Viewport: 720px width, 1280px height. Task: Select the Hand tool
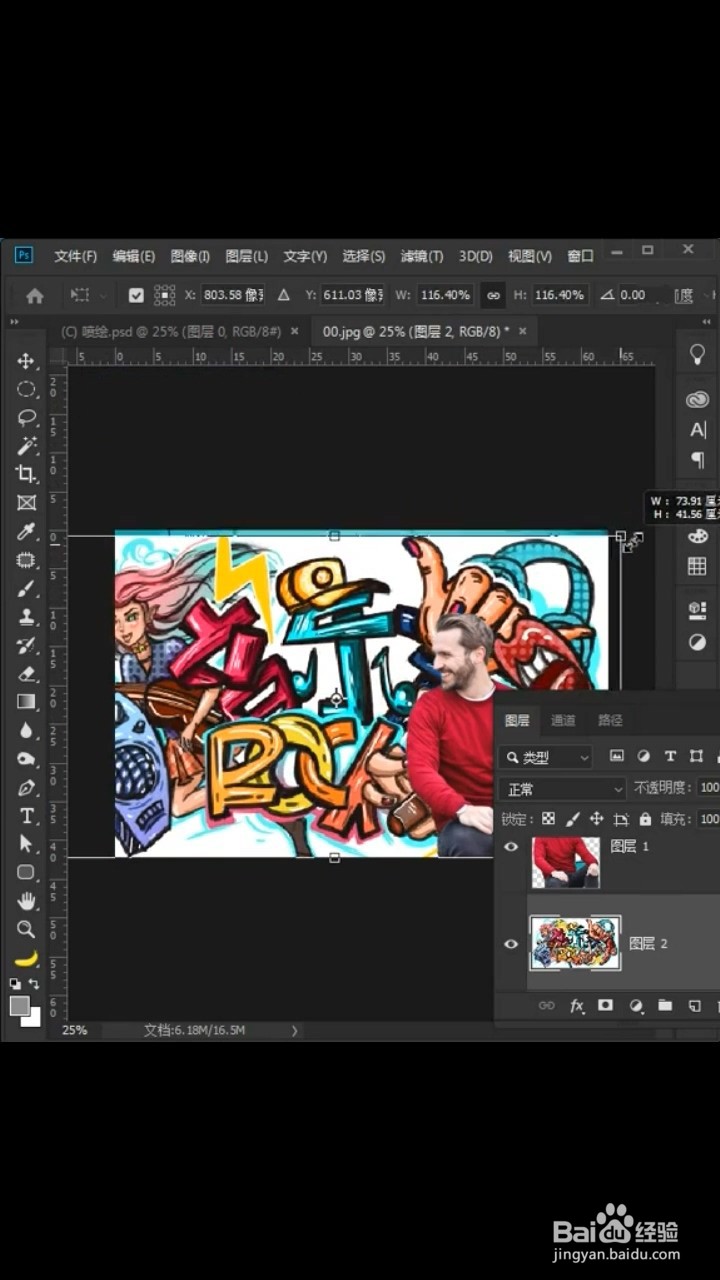tap(26, 900)
